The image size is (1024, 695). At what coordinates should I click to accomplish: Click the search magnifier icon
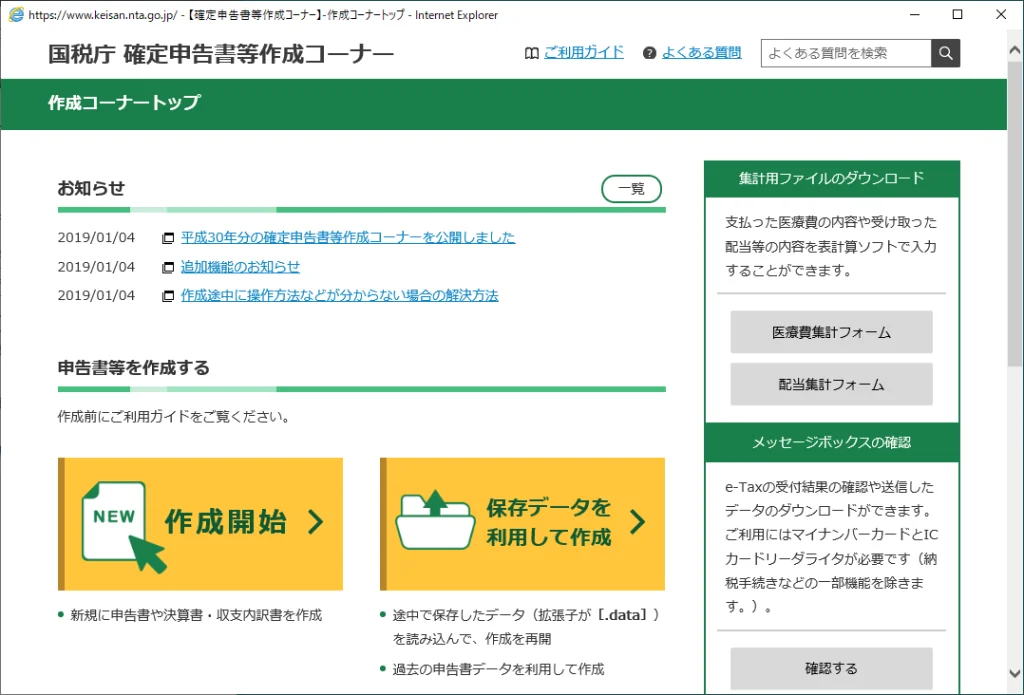(x=945, y=53)
